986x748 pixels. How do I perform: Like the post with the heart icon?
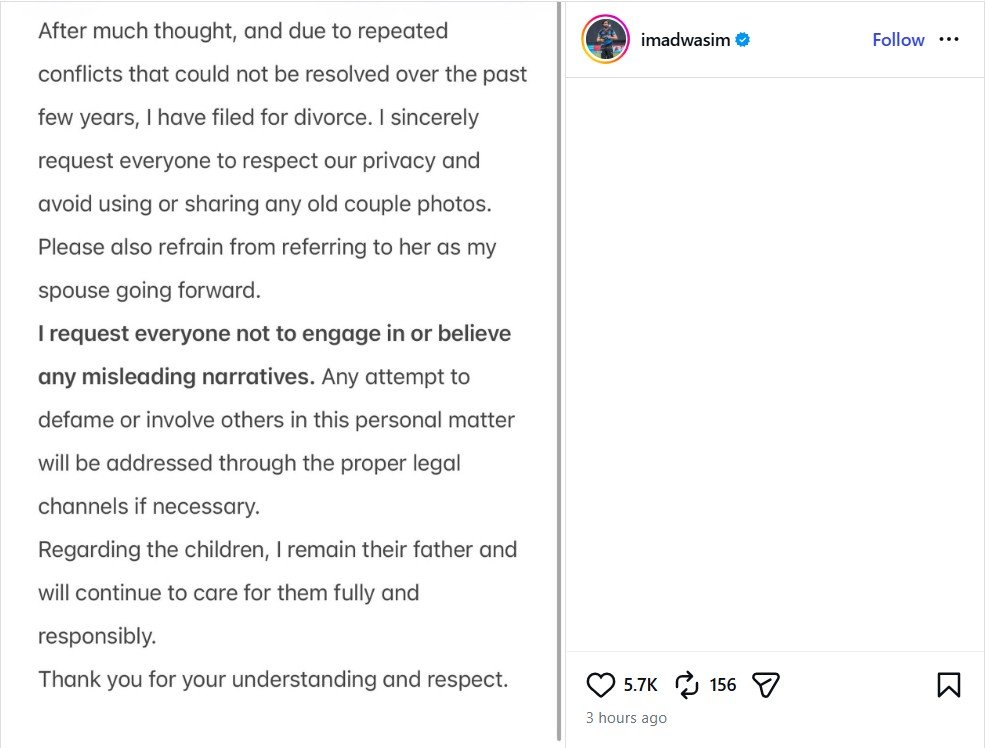(x=600, y=685)
